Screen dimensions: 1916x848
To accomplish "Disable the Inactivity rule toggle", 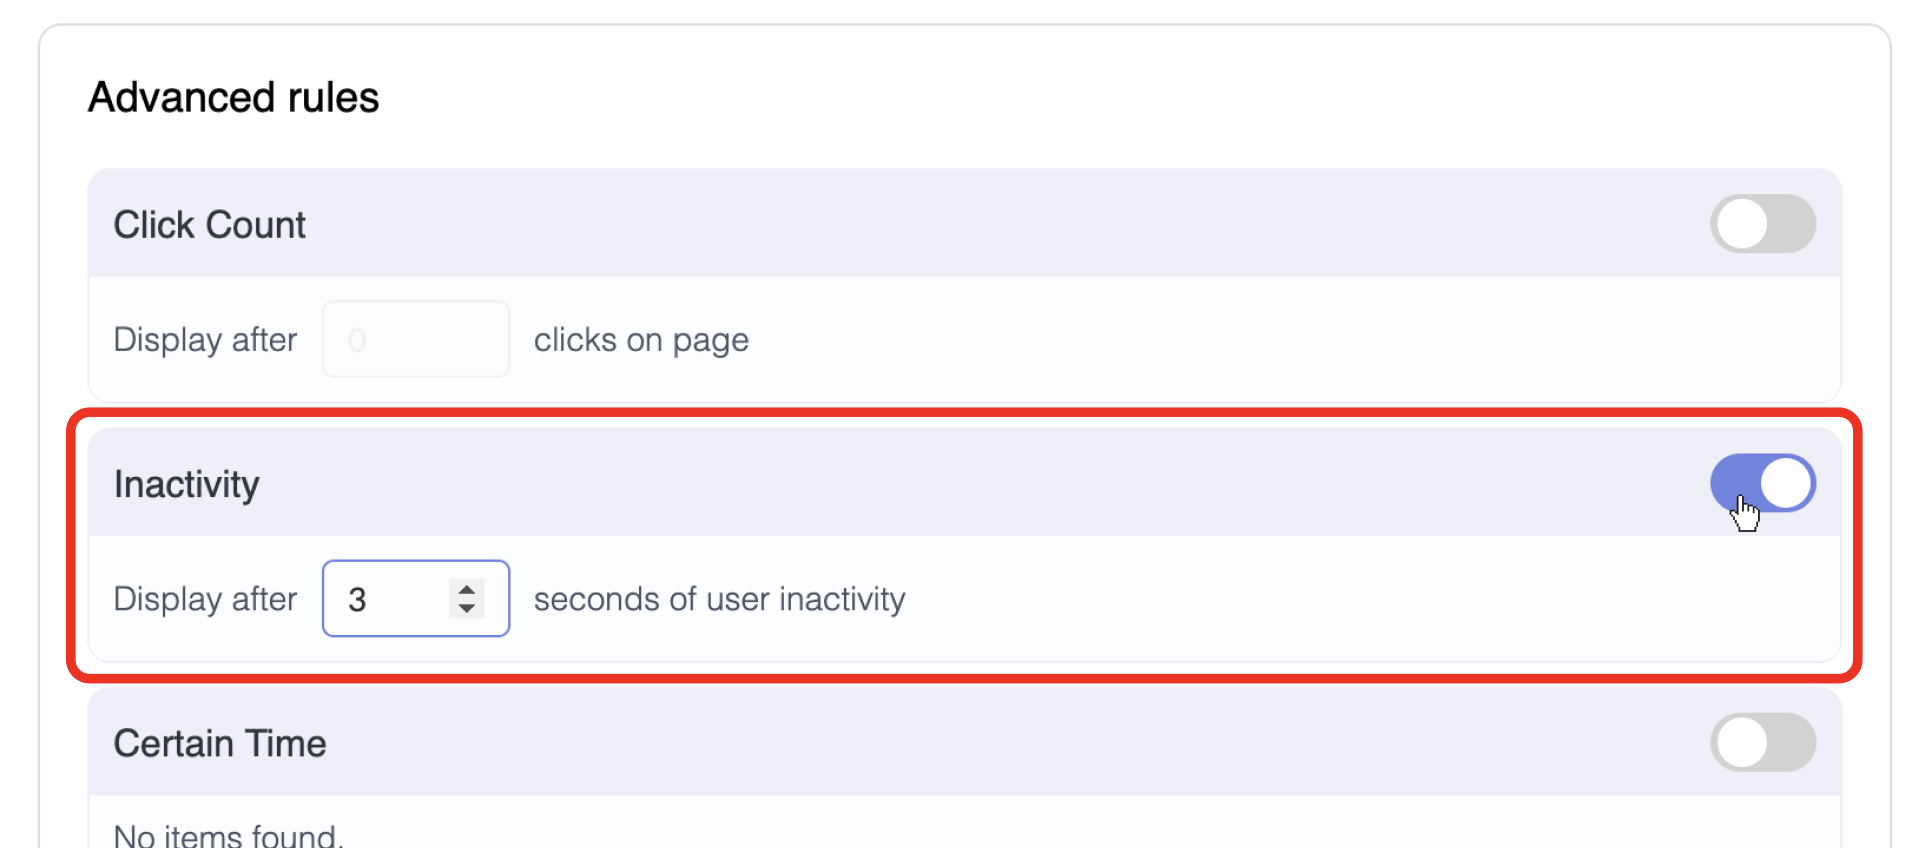I will tap(1762, 483).
